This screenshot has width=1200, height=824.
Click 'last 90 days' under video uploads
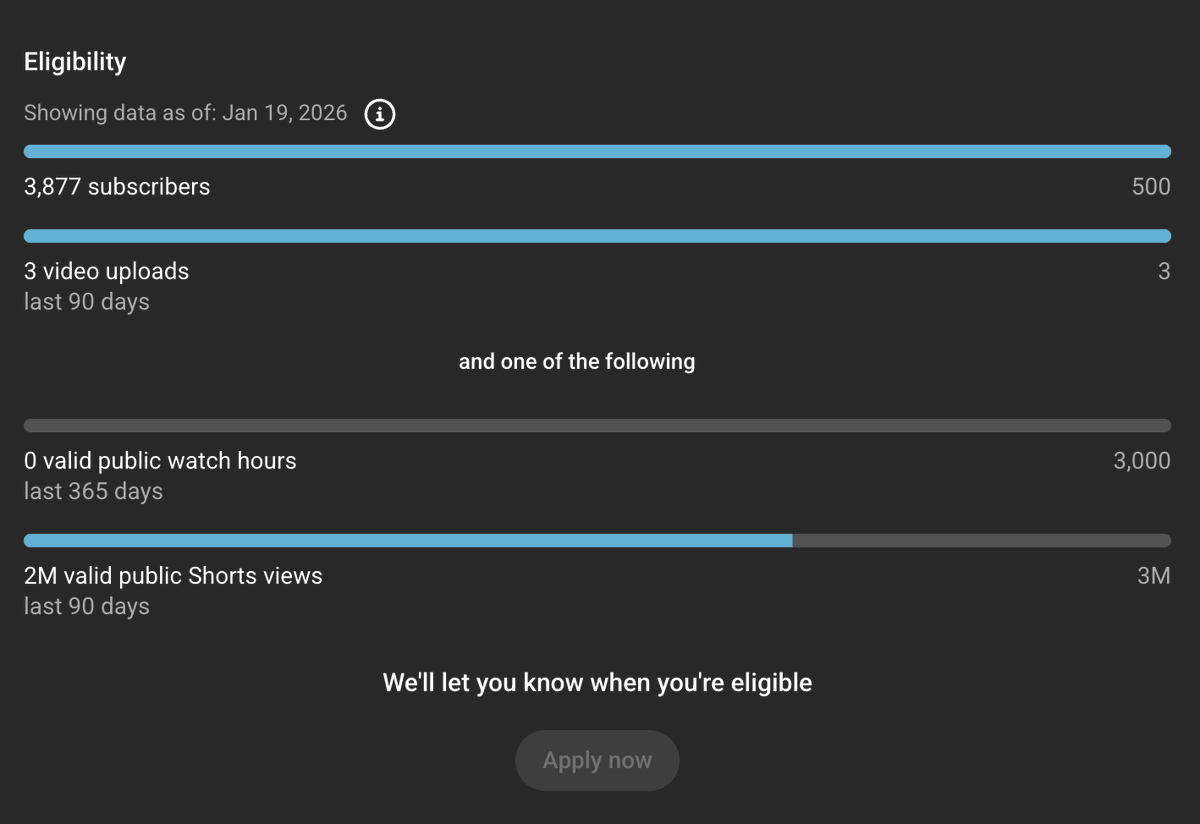pyautogui.click(x=87, y=302)
